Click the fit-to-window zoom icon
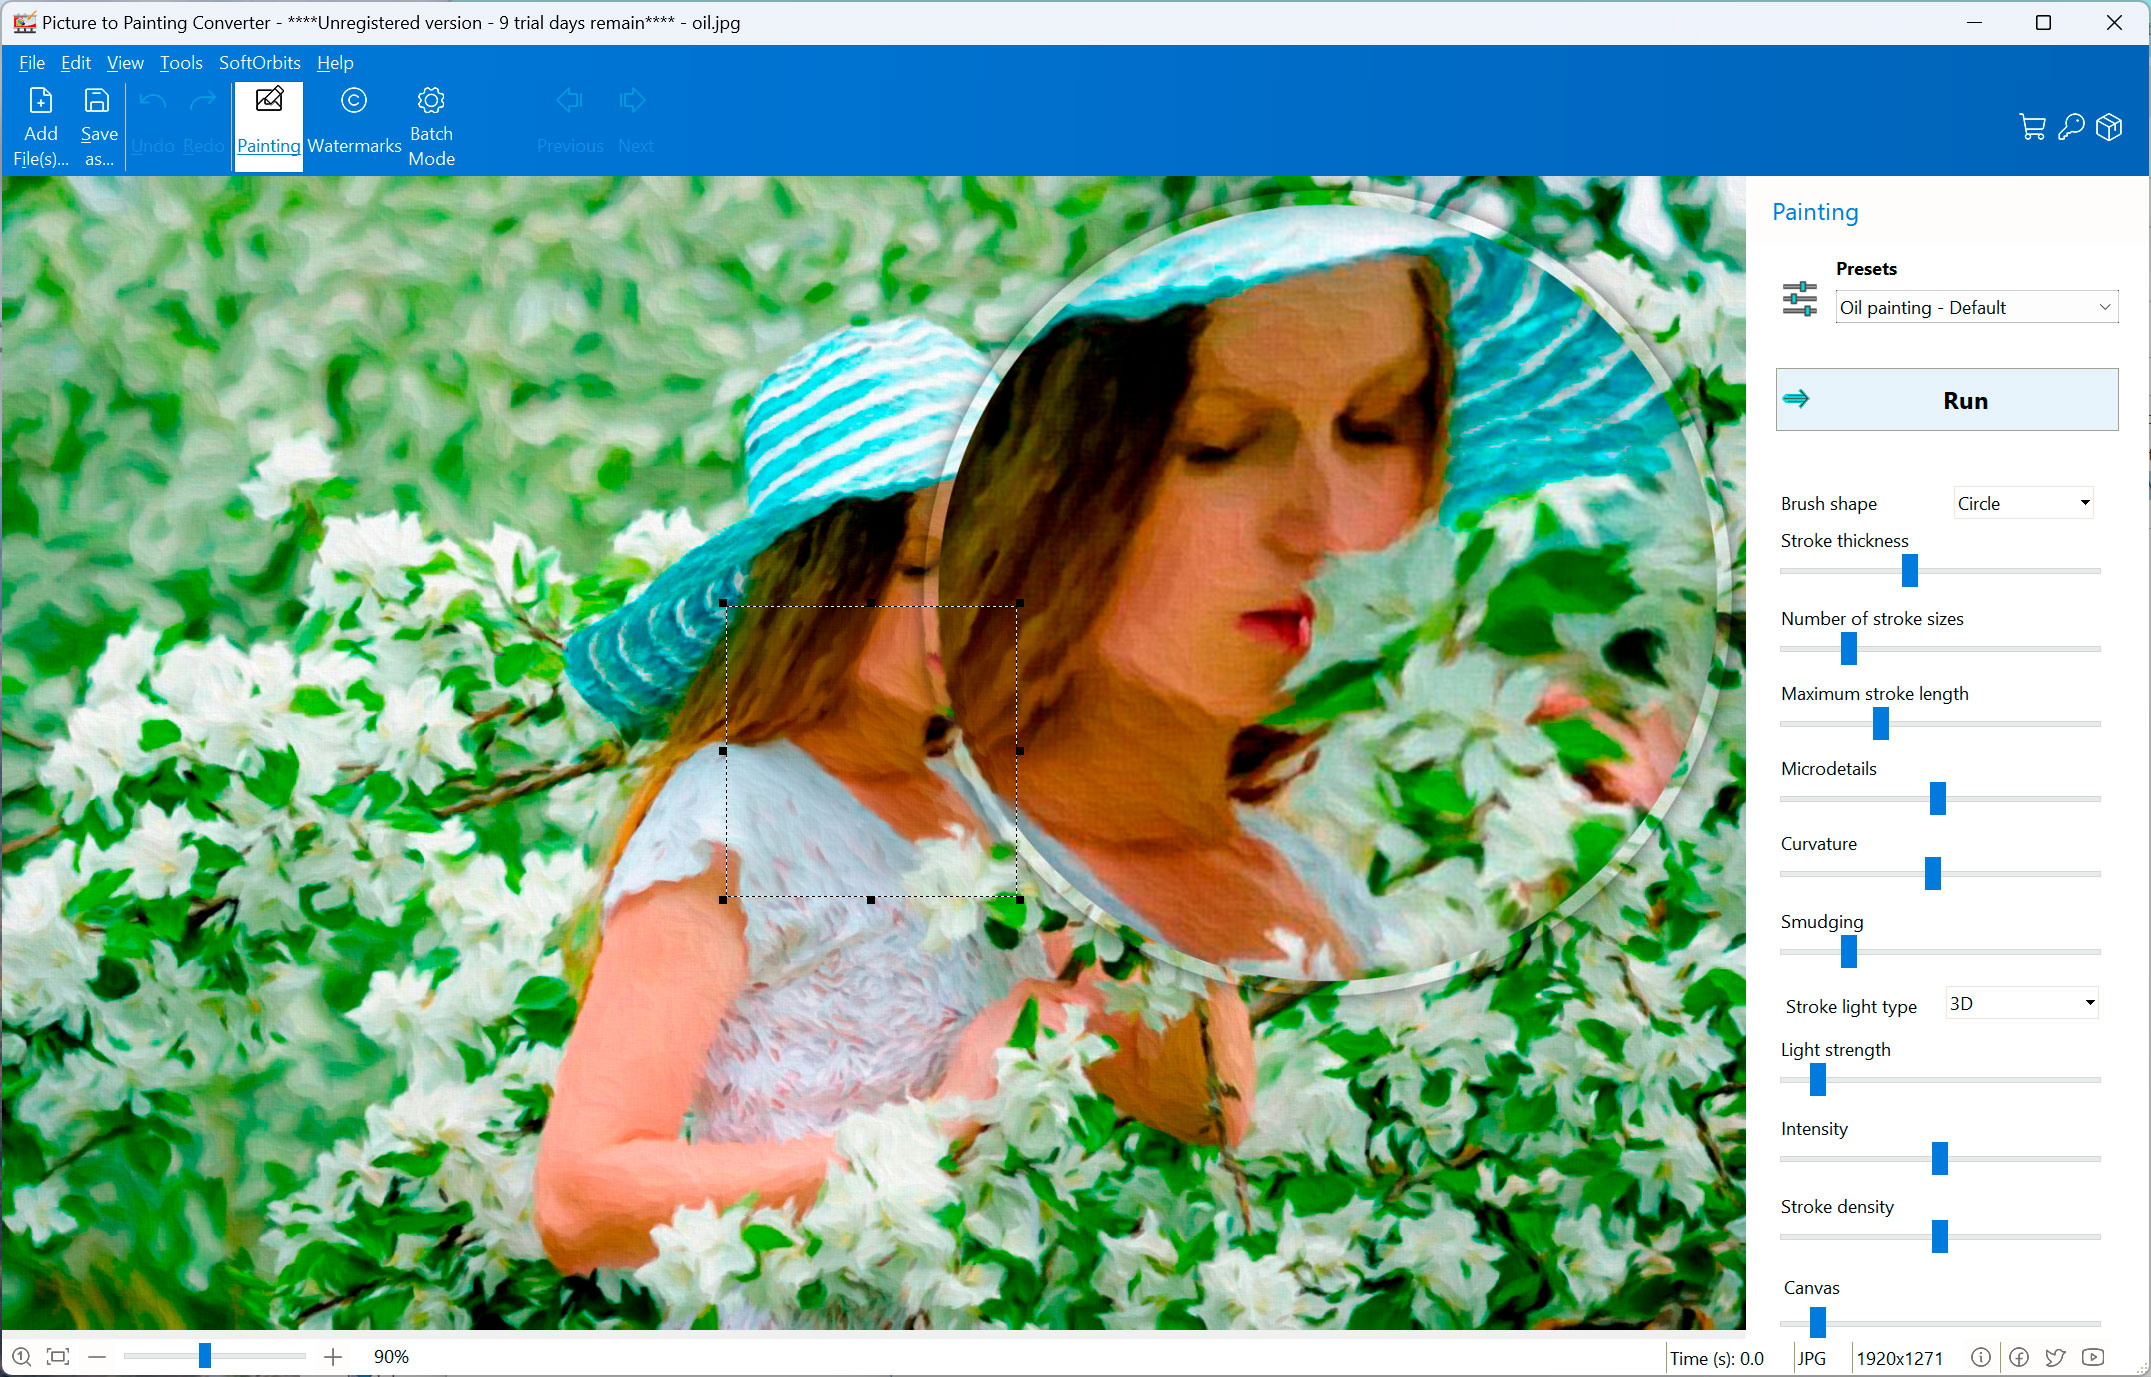 (x=57, y=1357)
